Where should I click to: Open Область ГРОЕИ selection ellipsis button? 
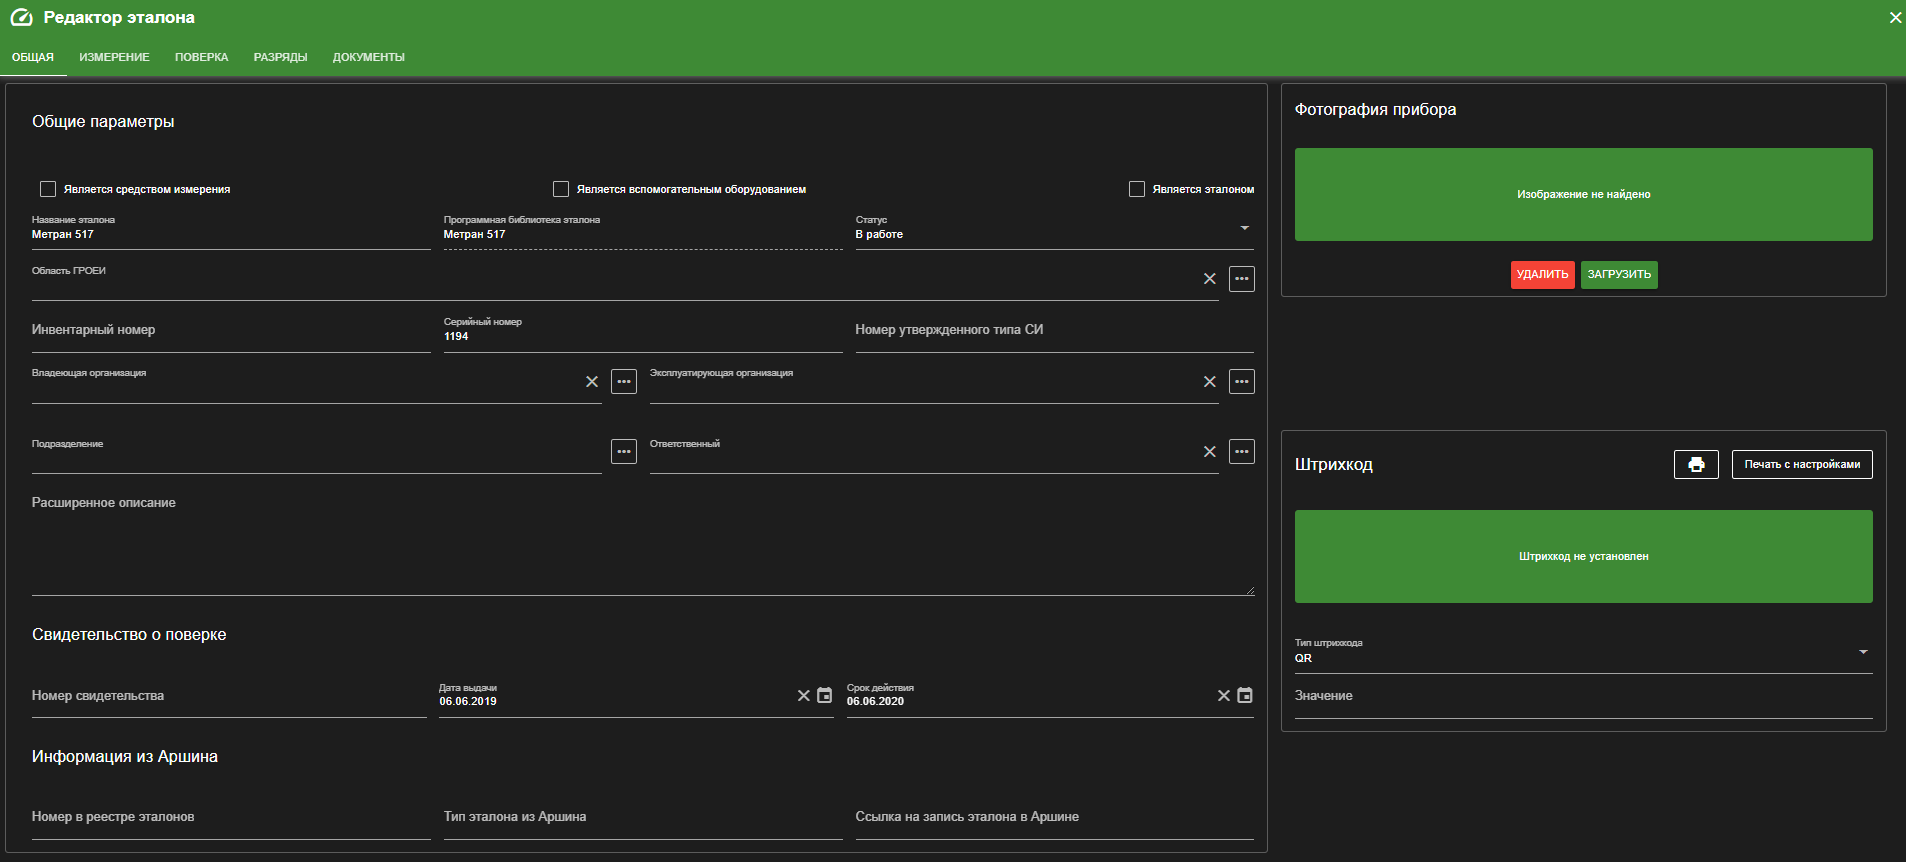point(1242,279)
